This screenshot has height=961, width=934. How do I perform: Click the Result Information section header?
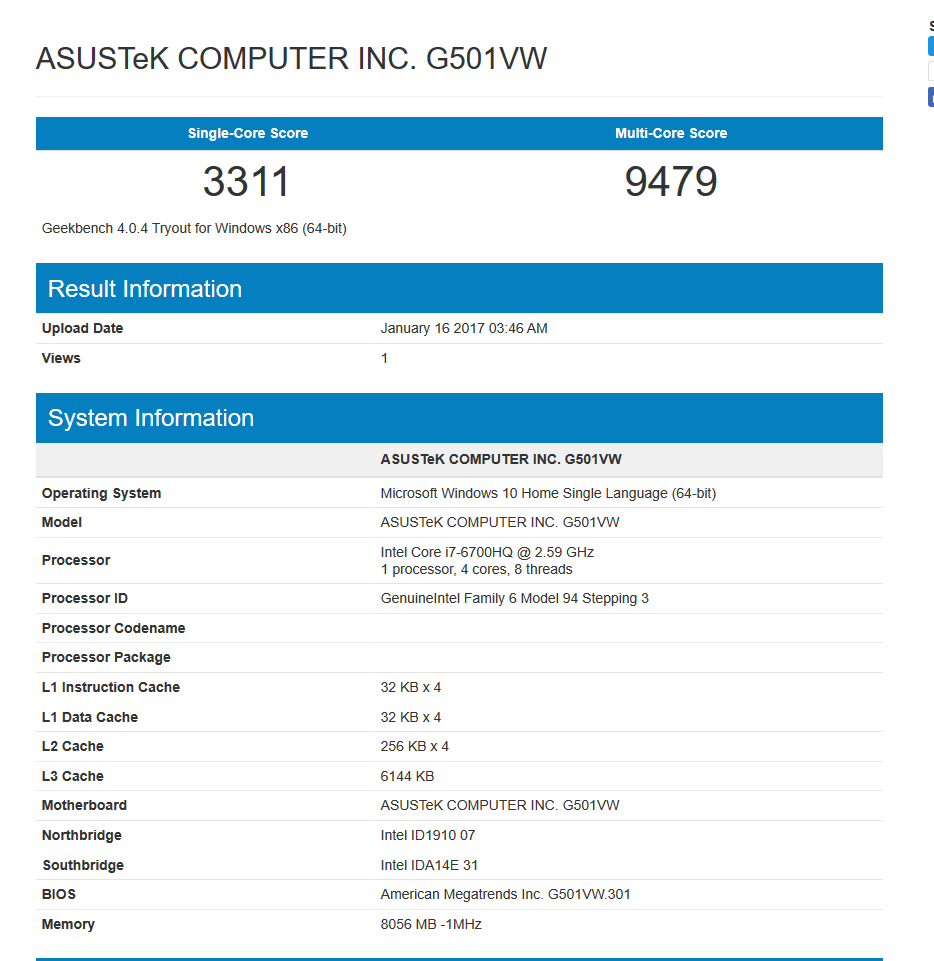coord(145,289)
